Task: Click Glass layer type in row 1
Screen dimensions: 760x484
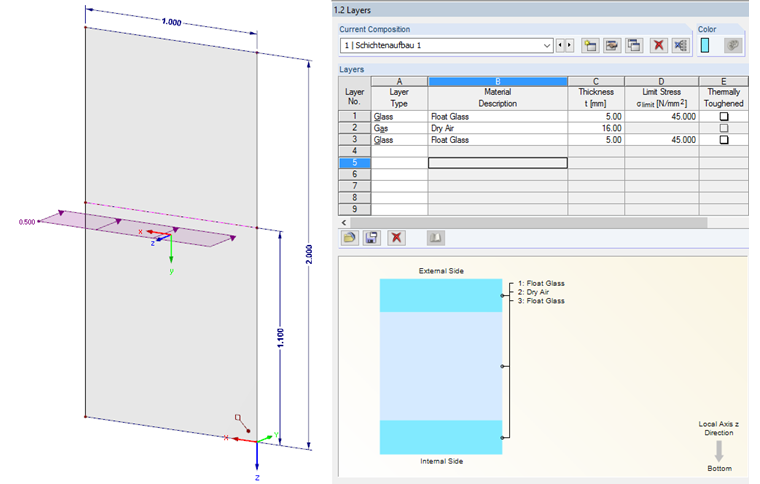Action: coord(399,116)
